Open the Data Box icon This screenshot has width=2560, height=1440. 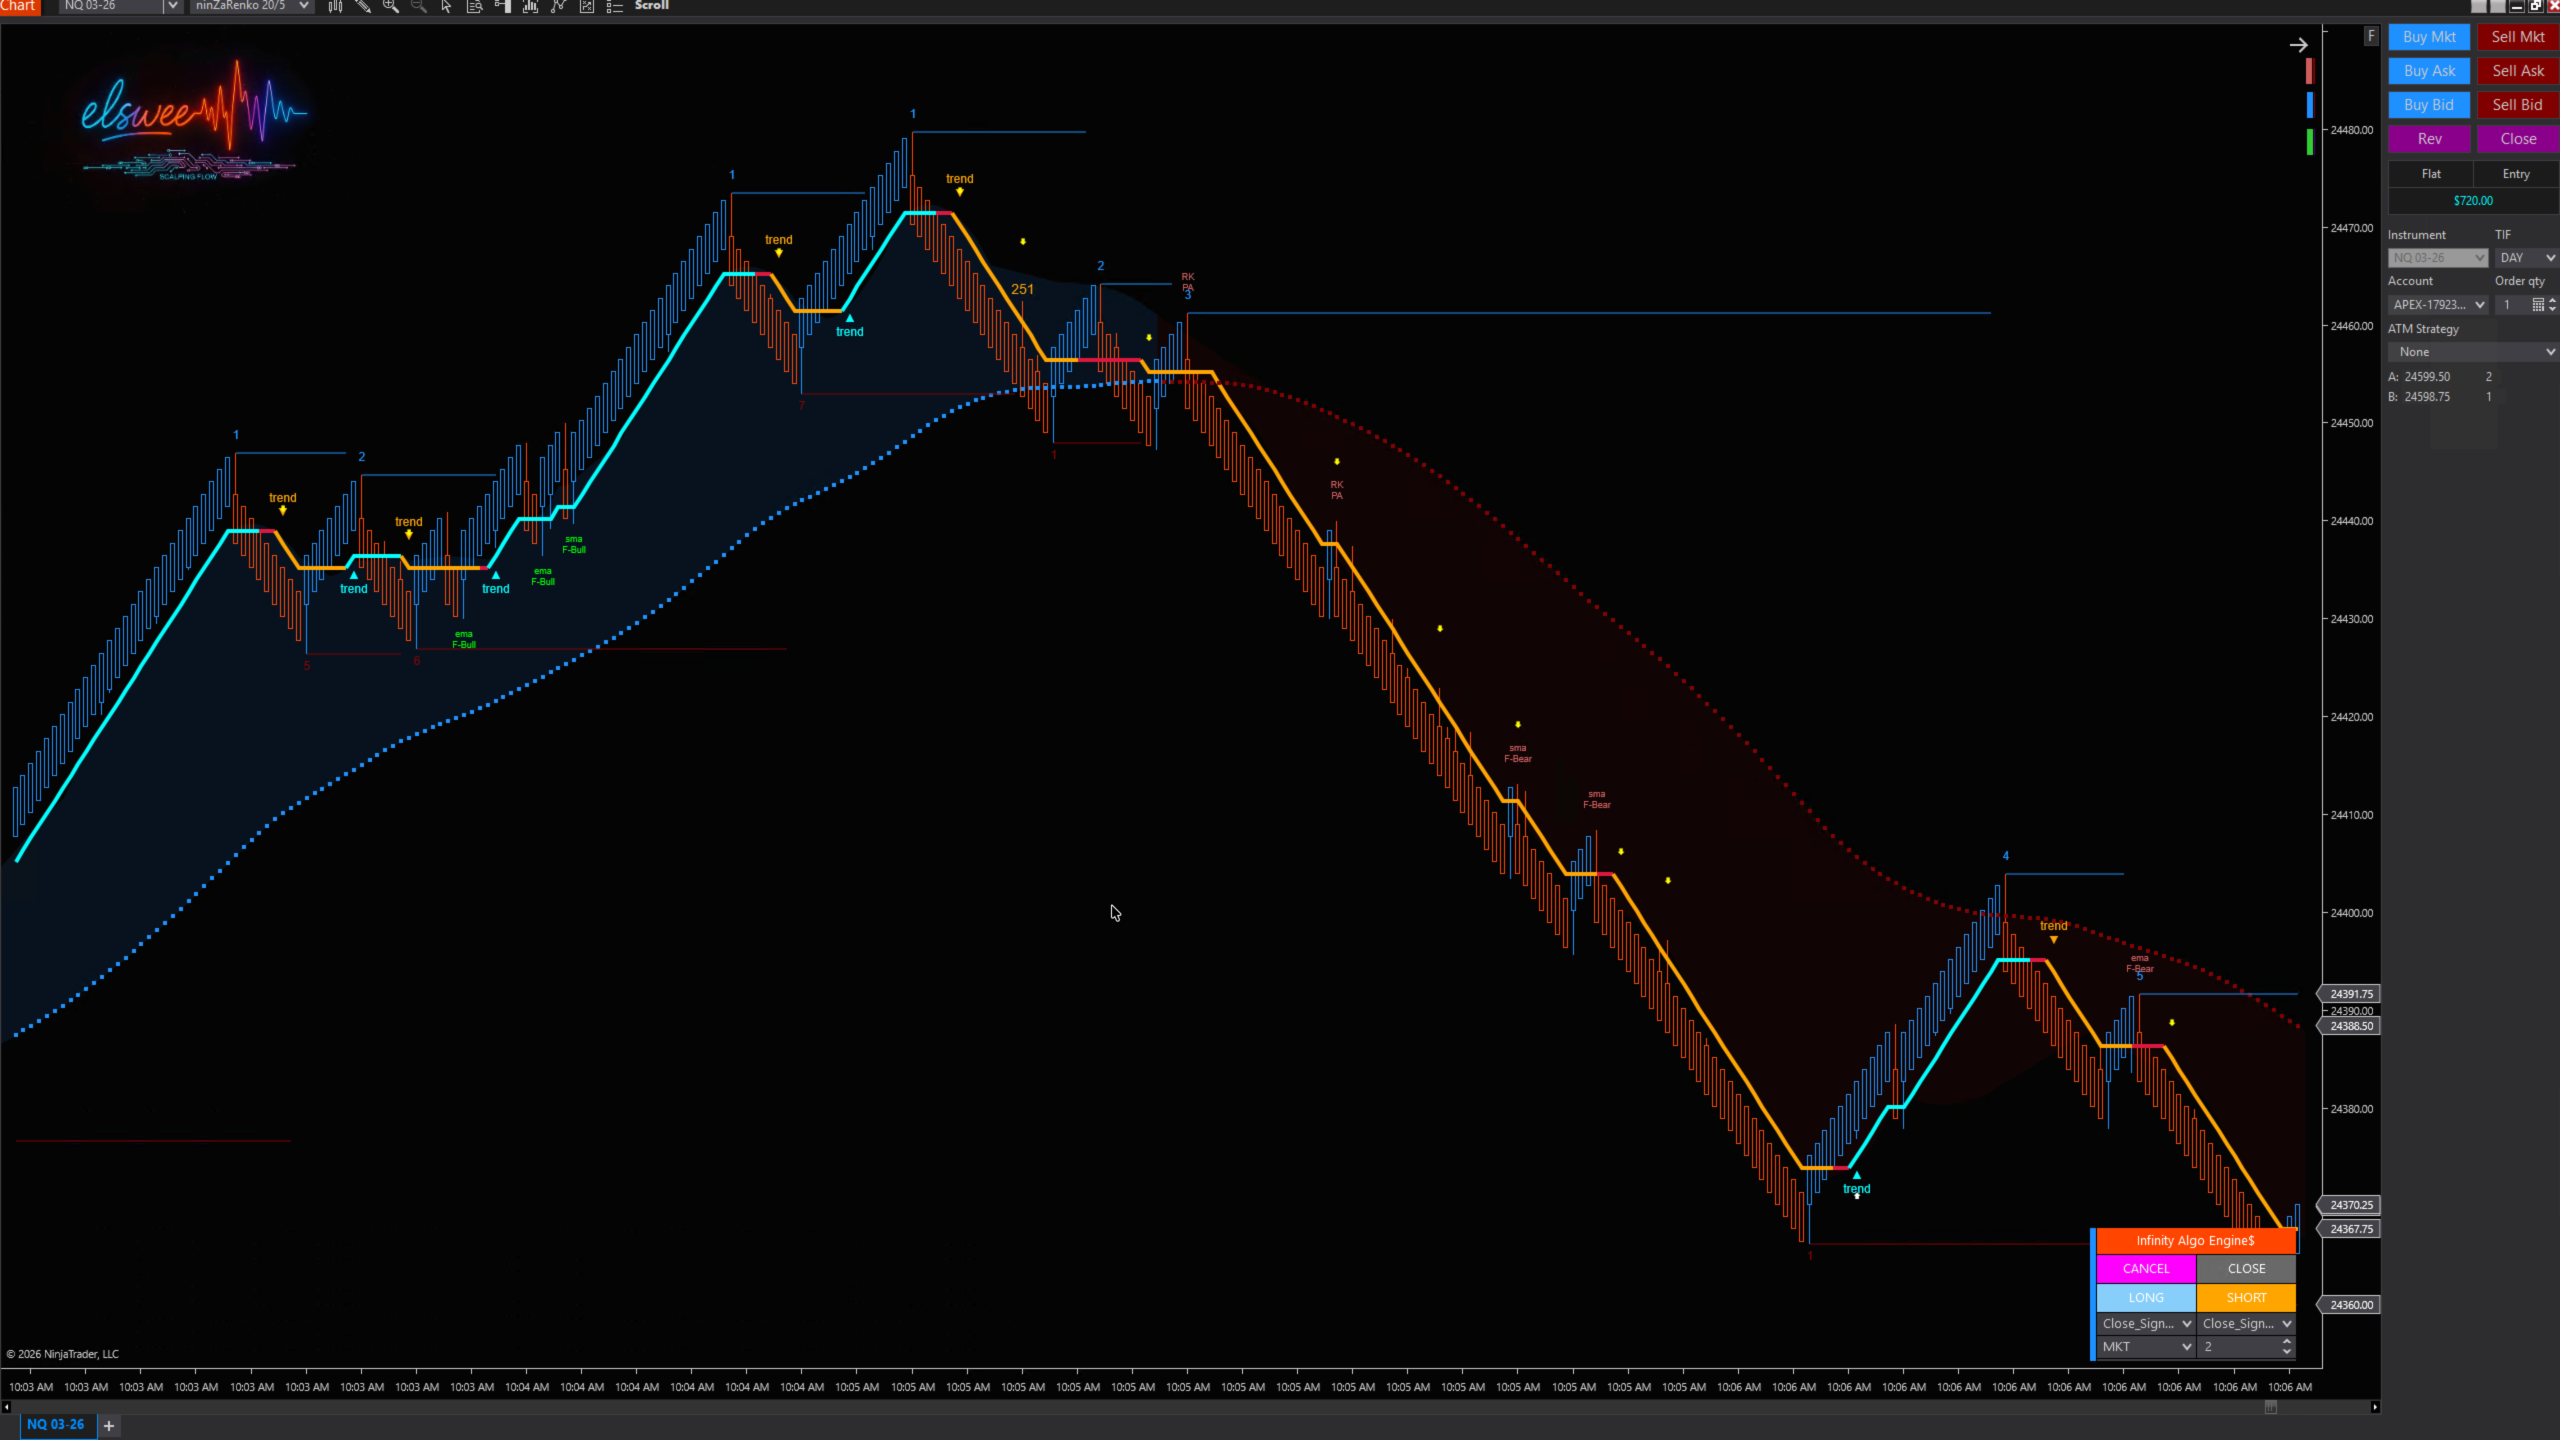pos(475,6)
